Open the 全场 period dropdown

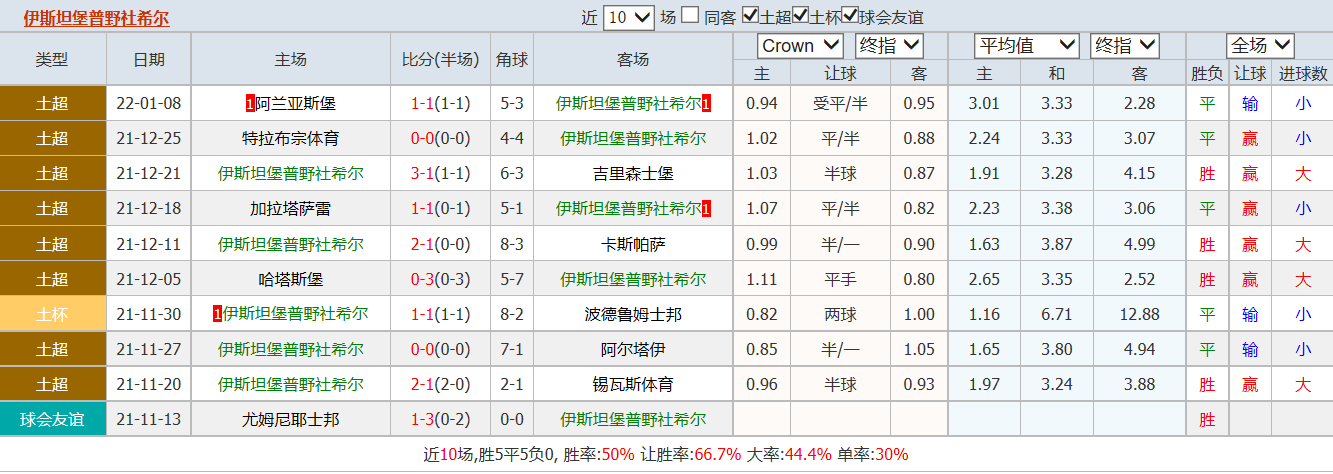point(1260,46)
